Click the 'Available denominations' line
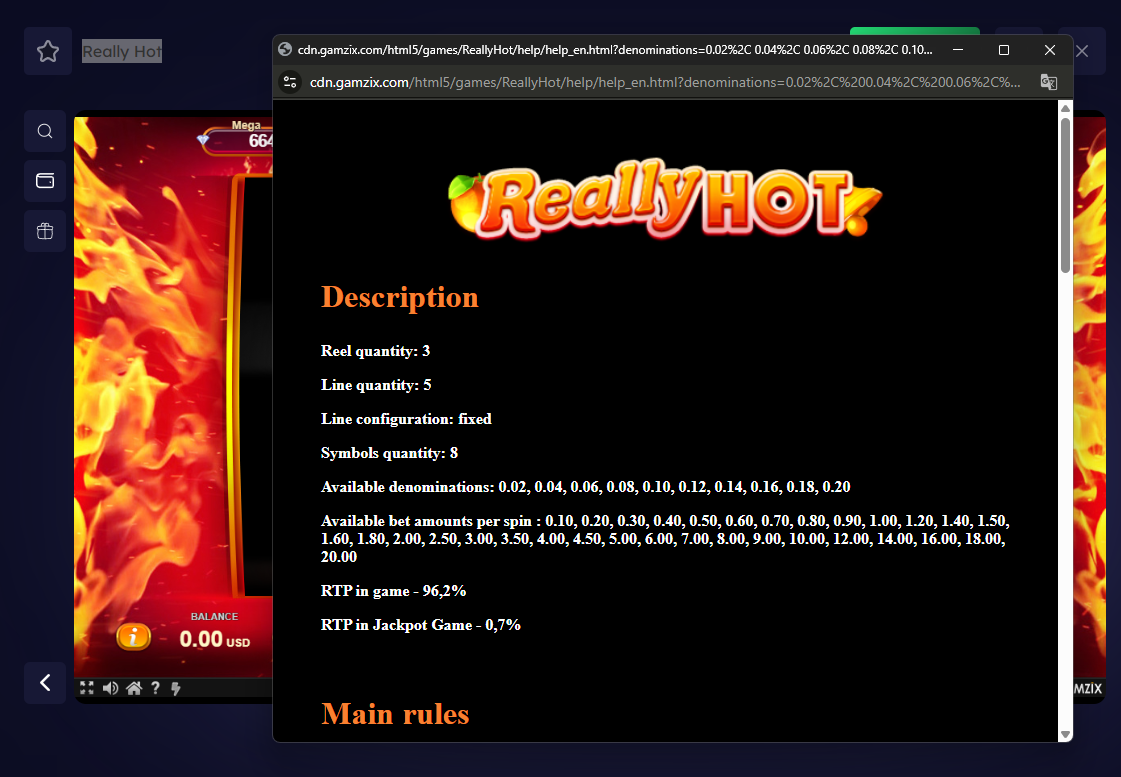The height and width of the screenshot is (777, 1121). pos(586,487)
